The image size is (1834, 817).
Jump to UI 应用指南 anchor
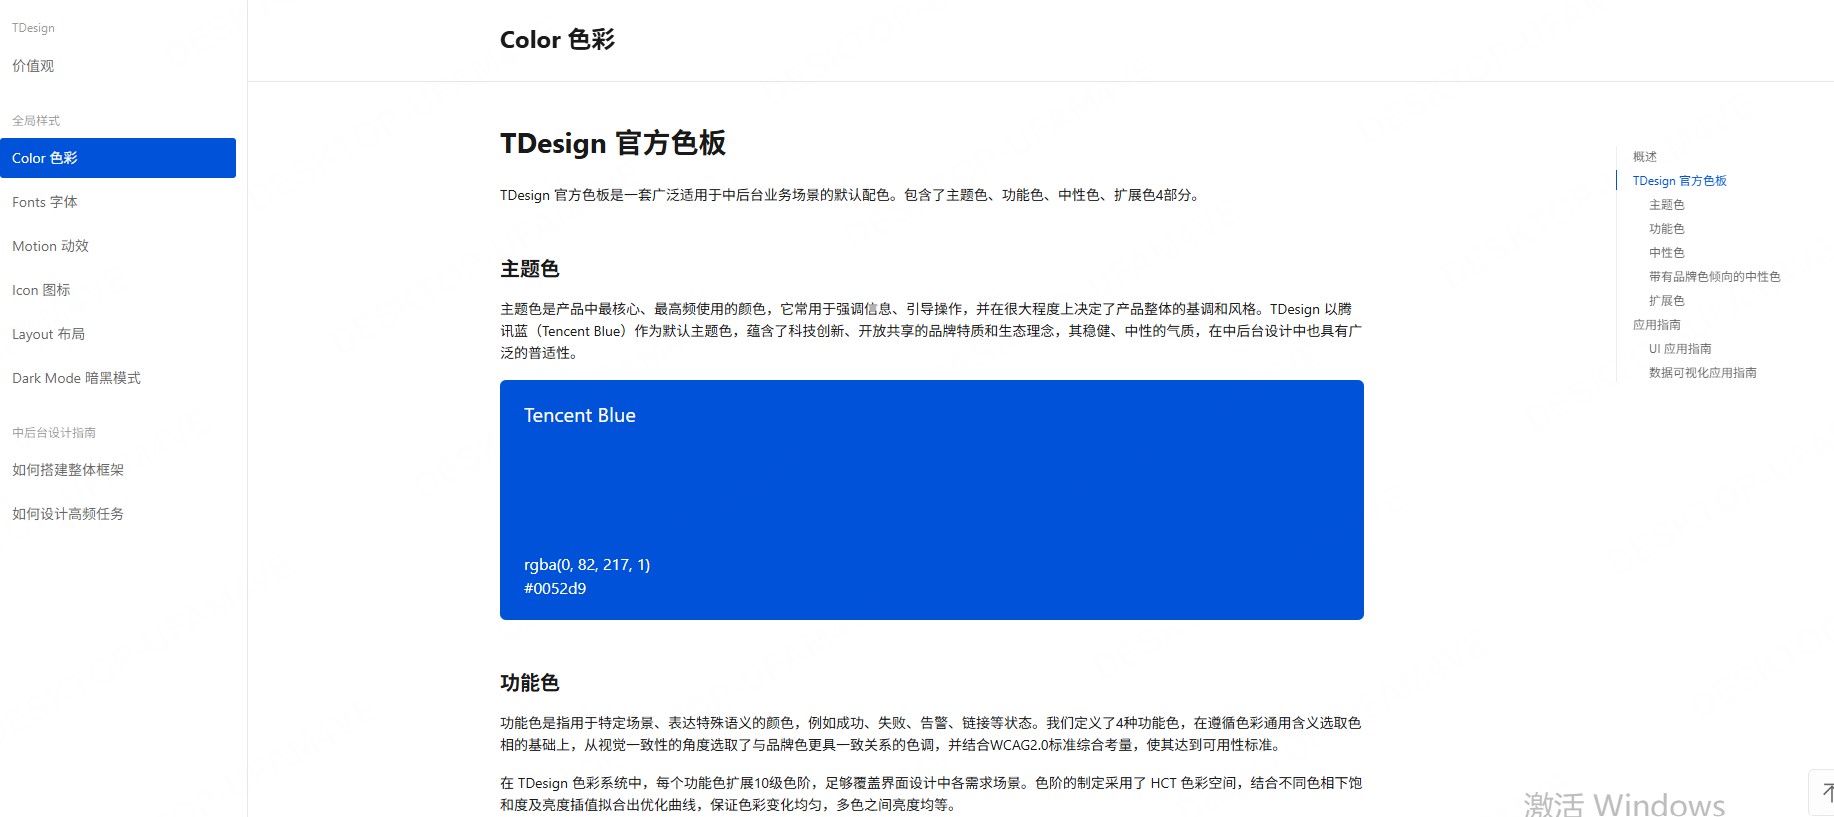[1680, 349]
